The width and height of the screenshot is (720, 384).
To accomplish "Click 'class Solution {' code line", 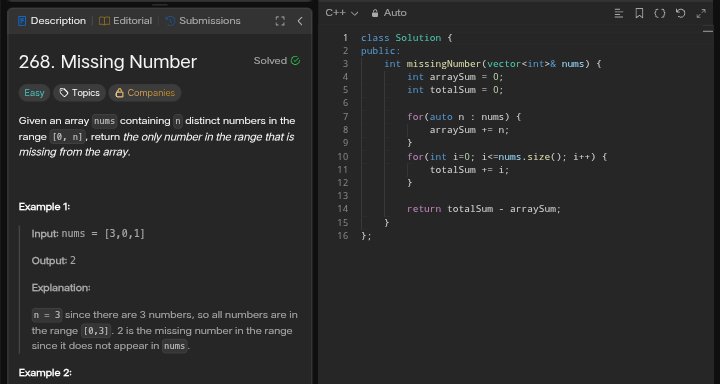I will coord(406,38).
